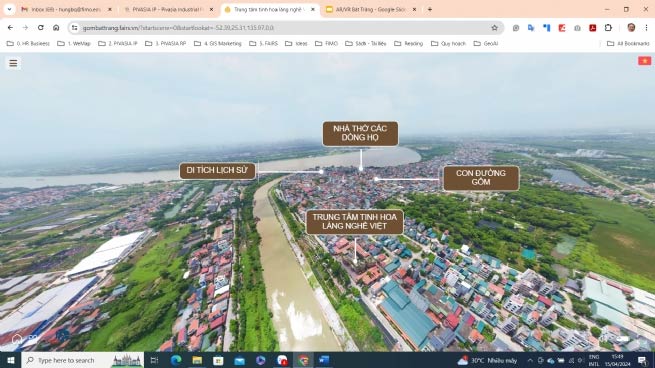
Task: Select TRUNG TÂM TINH HOA LÀNG NGHỀ VIỆT label
Action: (355, 222)
